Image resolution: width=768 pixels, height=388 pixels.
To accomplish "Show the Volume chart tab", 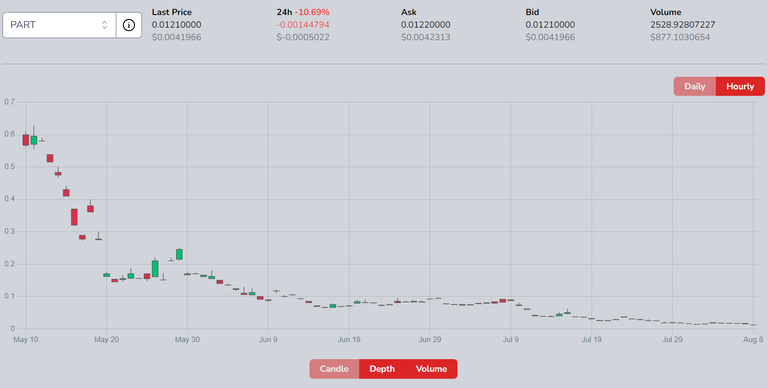I will (x=432, y=369).
